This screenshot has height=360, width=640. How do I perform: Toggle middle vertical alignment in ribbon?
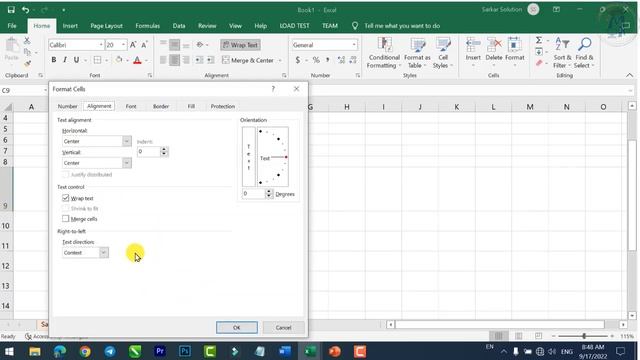coord(174,45)
